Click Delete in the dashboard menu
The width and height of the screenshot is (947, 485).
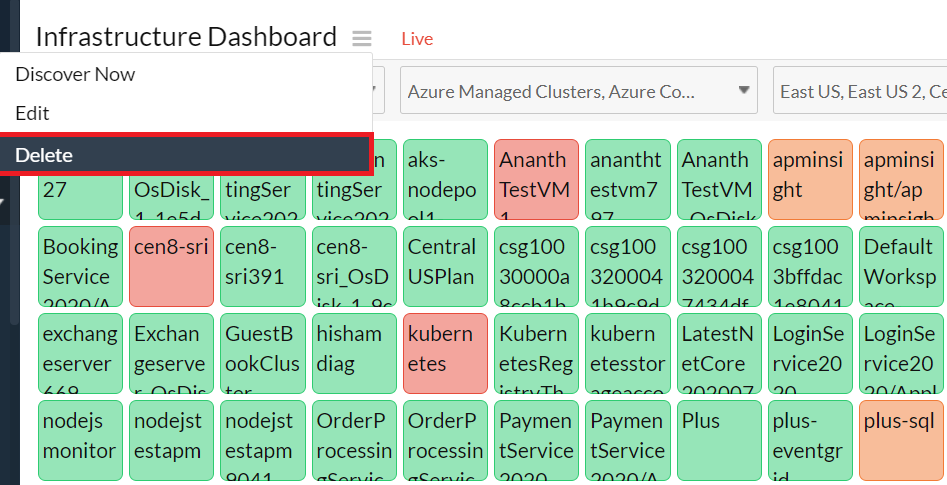[x=44, y=155]
